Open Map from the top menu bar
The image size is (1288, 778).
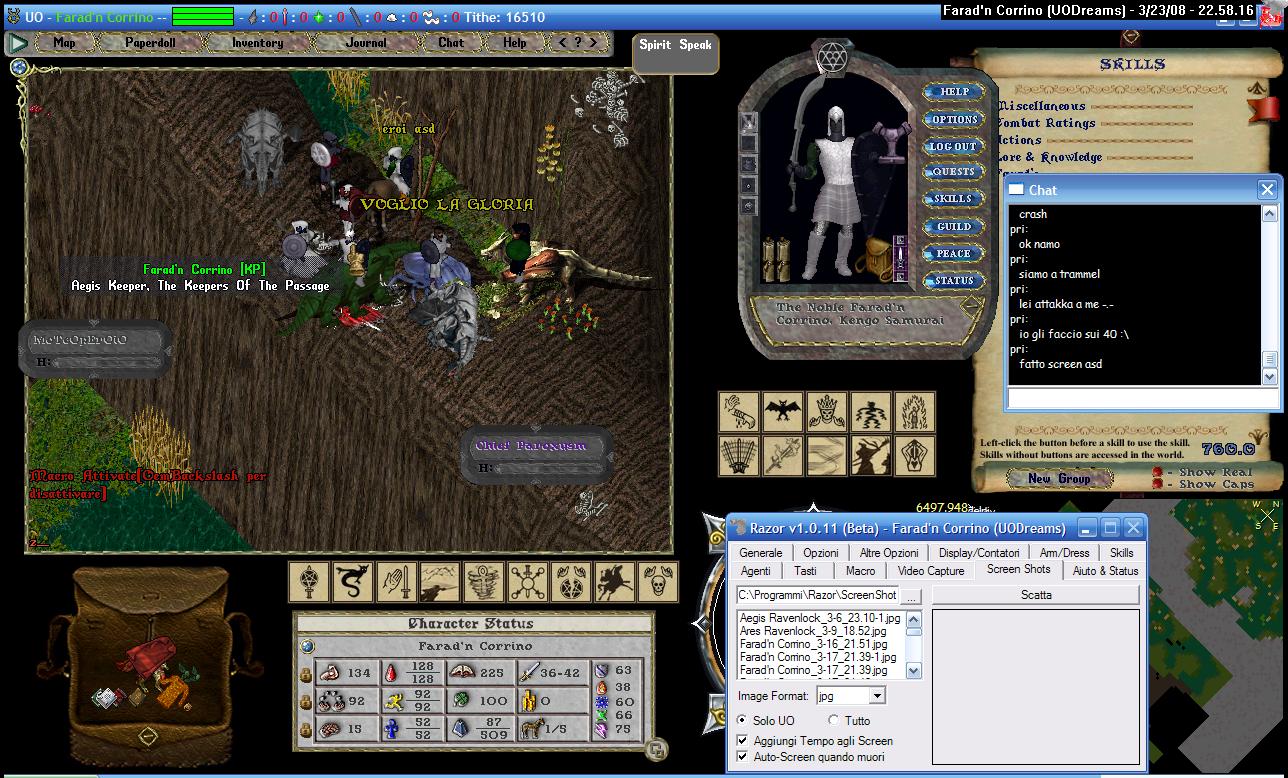pos(64,43)
